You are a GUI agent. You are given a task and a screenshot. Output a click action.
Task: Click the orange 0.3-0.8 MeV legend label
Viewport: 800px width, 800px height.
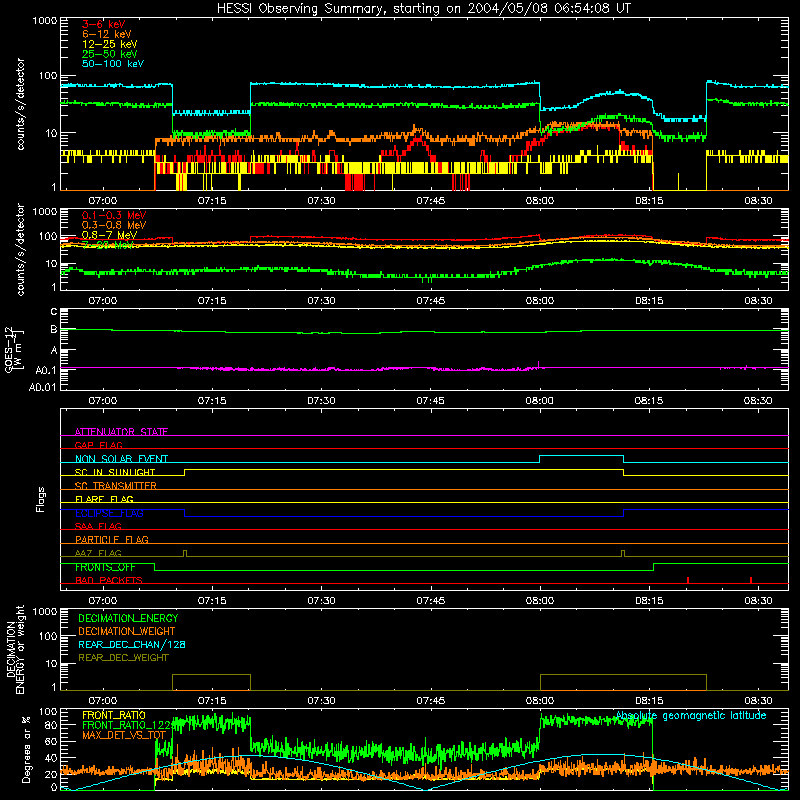tap(114, 225)
